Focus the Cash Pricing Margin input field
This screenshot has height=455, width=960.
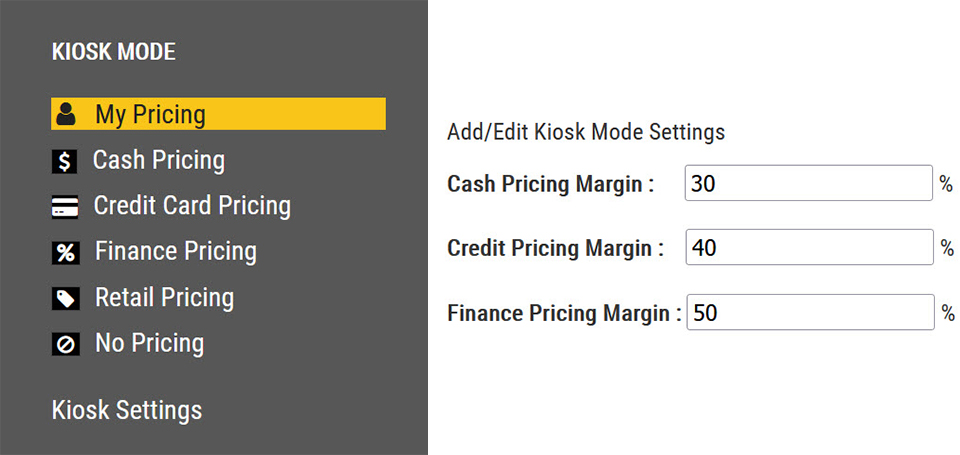809,184
